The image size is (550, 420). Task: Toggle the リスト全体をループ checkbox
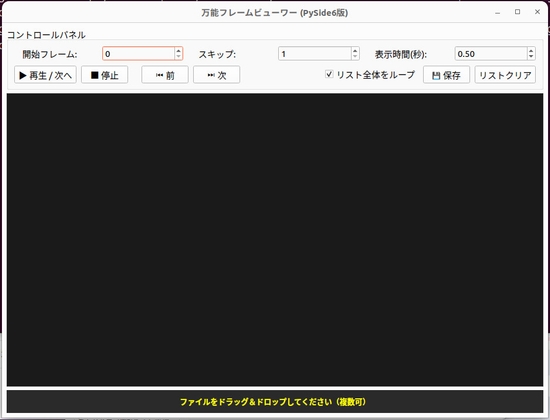point(329,74)
